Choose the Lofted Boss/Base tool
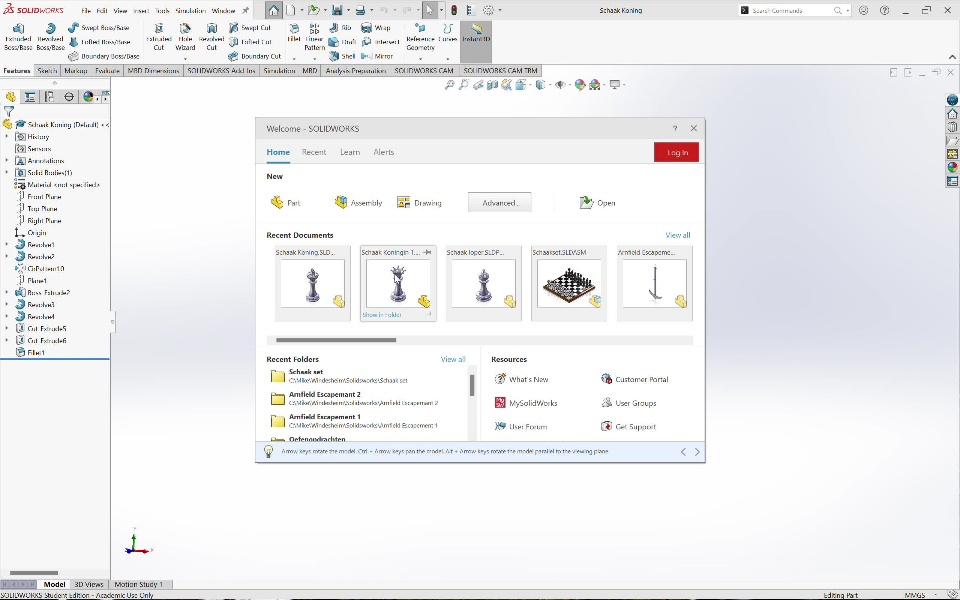The height and width of the screenshot is (600, 960). coord(99,42)
